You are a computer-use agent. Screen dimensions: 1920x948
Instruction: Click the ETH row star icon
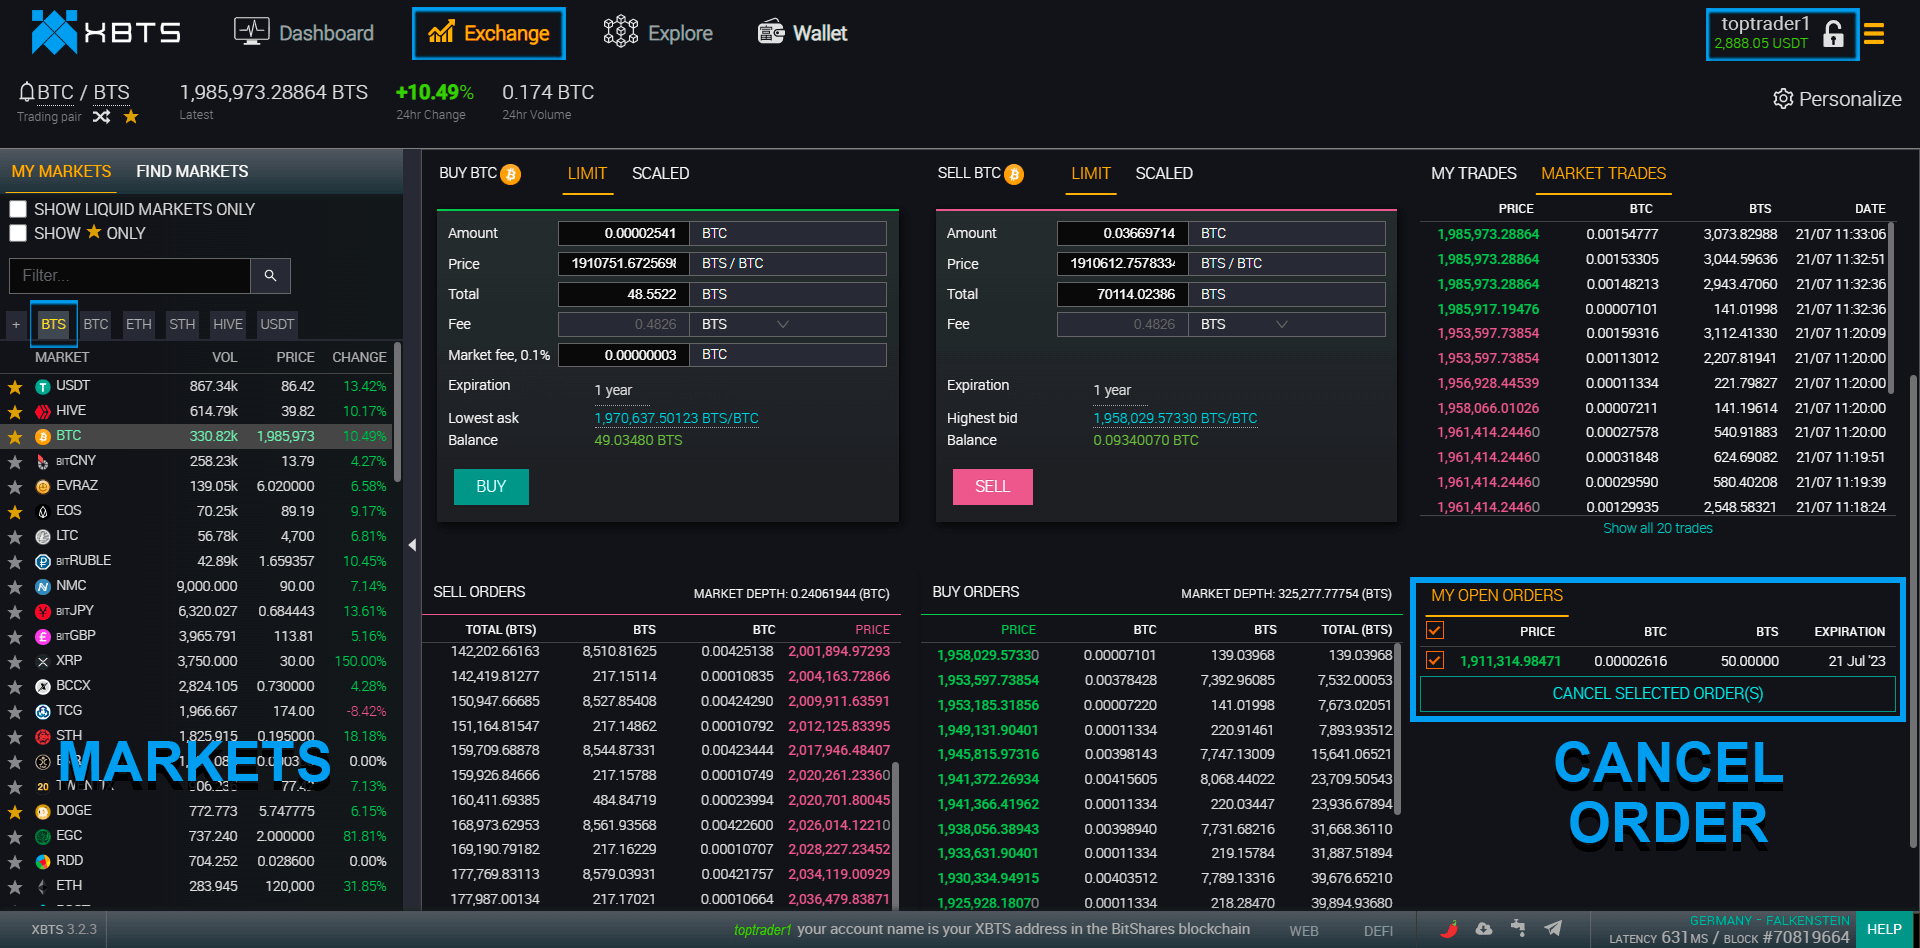coord(15,887)
